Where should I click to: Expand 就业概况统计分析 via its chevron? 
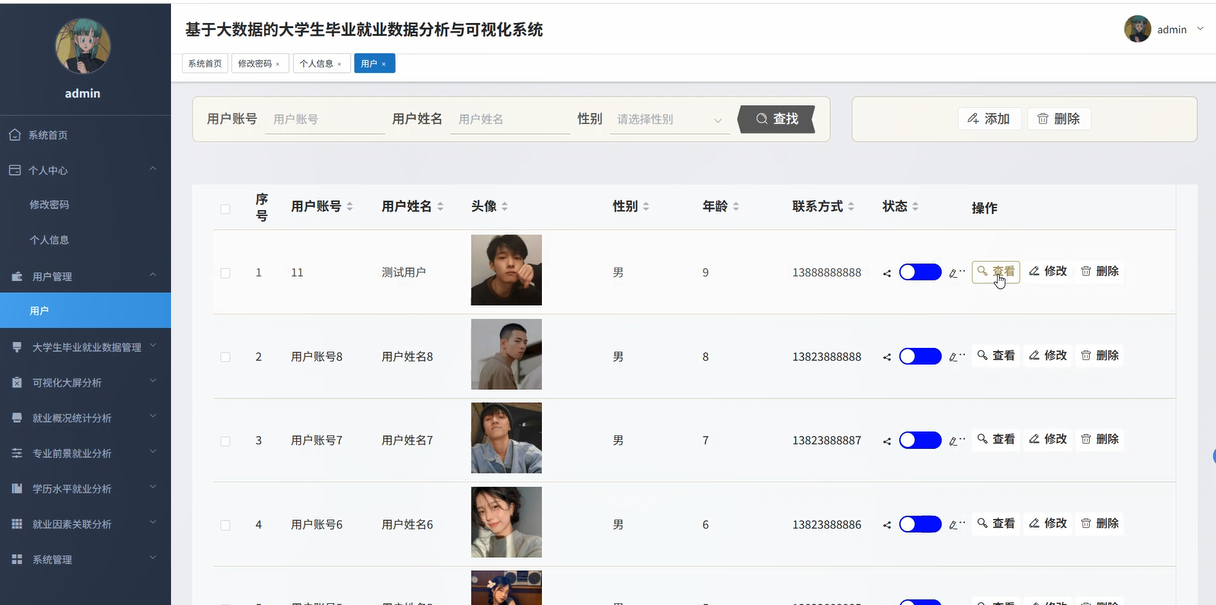[153, 417]
